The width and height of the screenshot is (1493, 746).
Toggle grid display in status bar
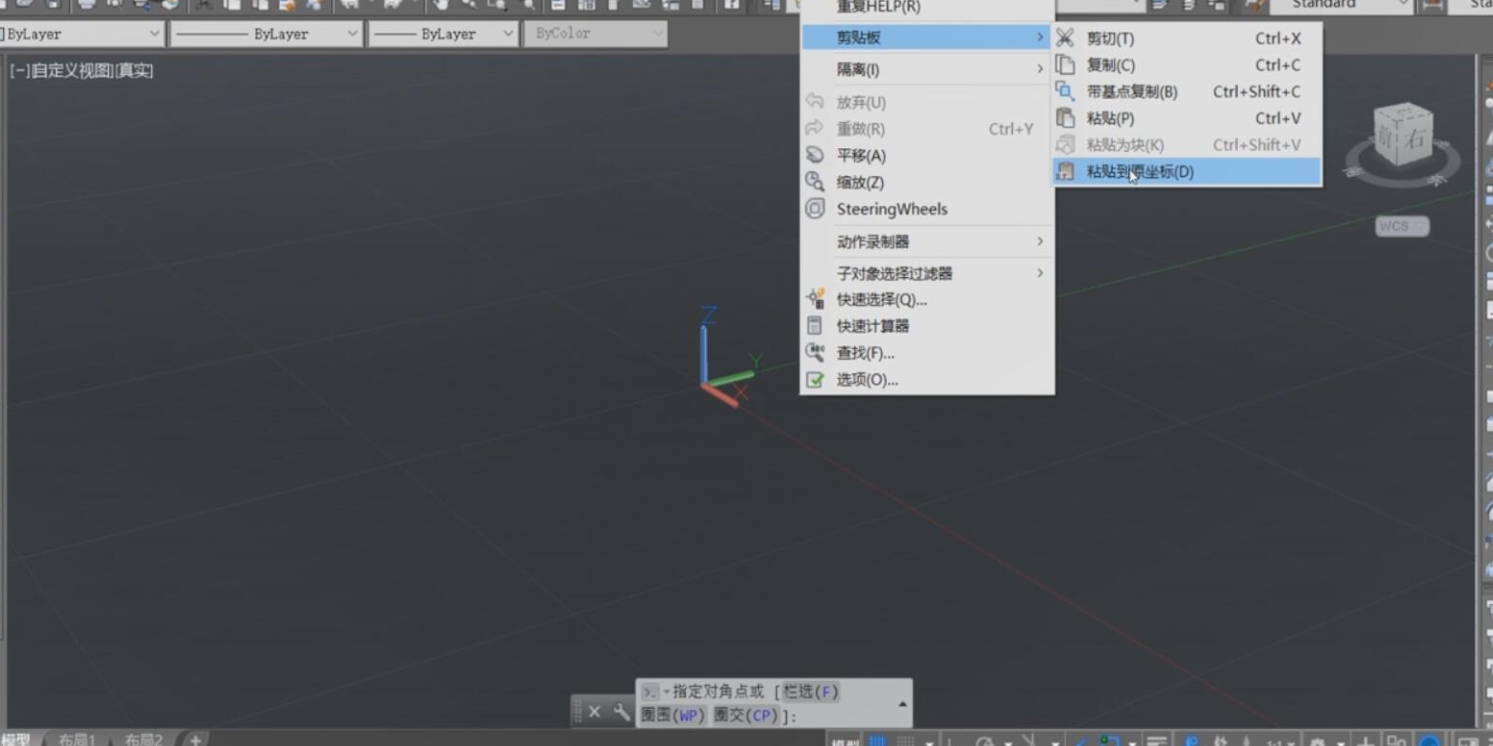878,741
